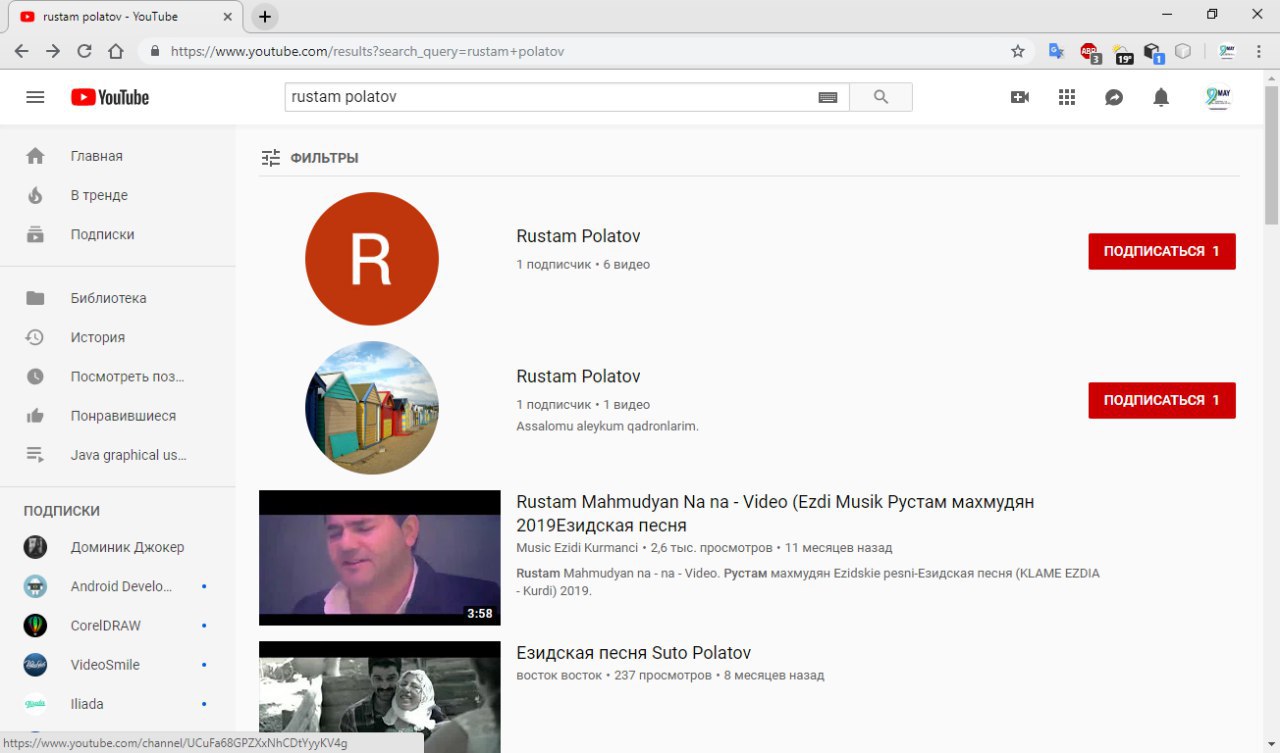The image size is (1280, 753).
Task: Click the YouTube logo
Action: point(110,97)
